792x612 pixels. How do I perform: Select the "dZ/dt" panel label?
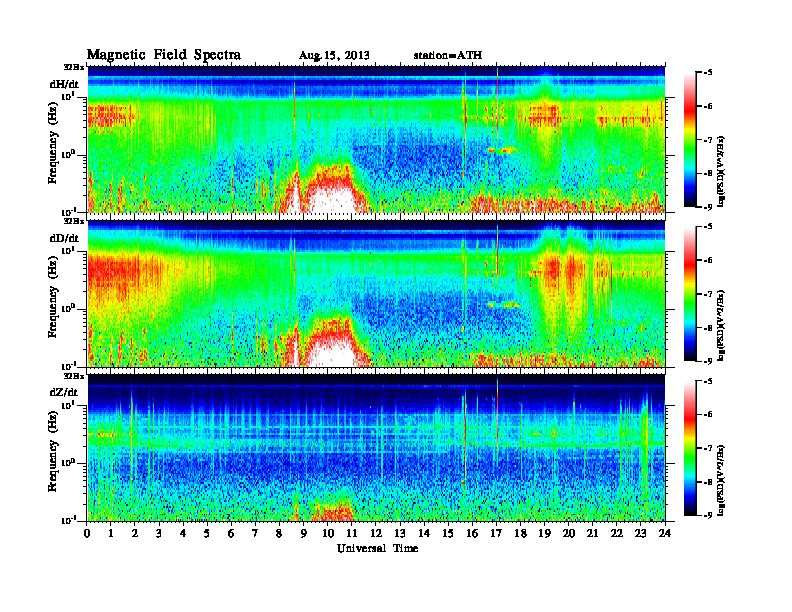(x=64, y=392)
